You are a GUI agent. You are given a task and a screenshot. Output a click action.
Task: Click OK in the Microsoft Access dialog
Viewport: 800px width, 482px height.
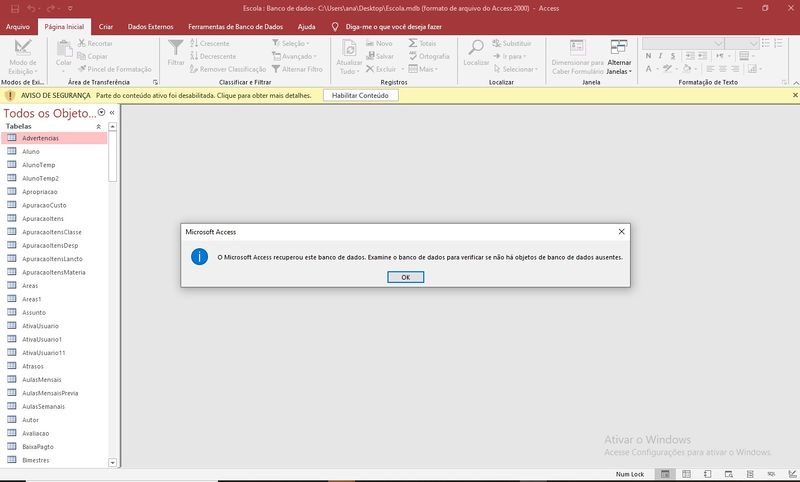(x=405, y=277)
